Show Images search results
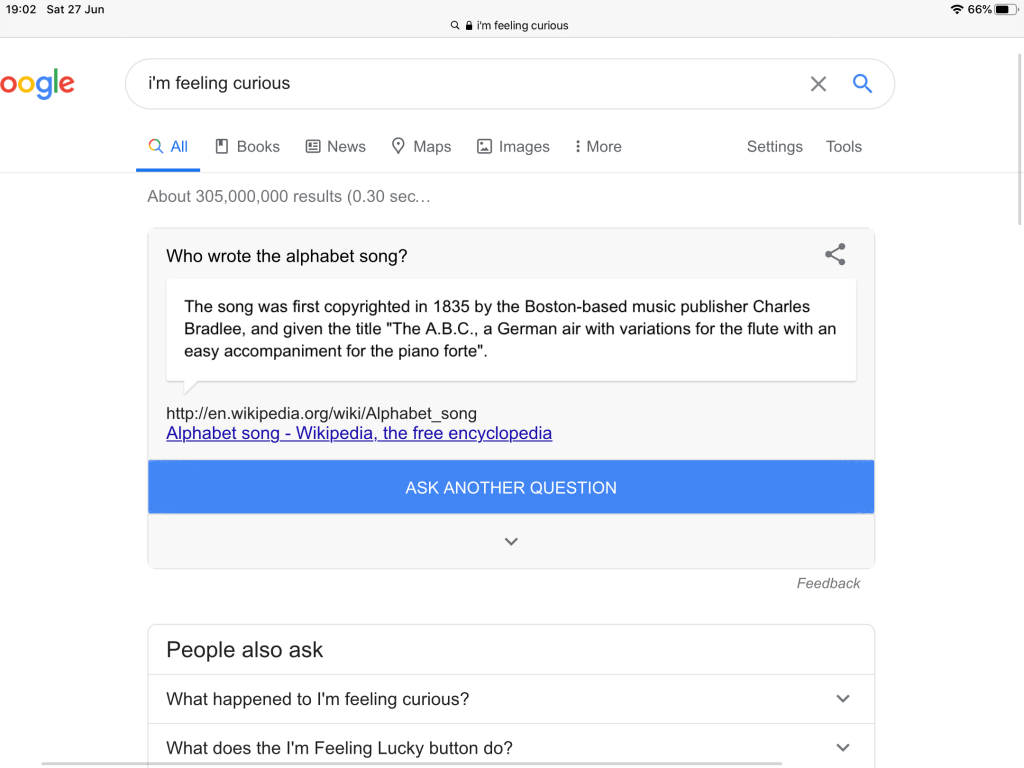Screen dimensions: 1024x768 513,146
